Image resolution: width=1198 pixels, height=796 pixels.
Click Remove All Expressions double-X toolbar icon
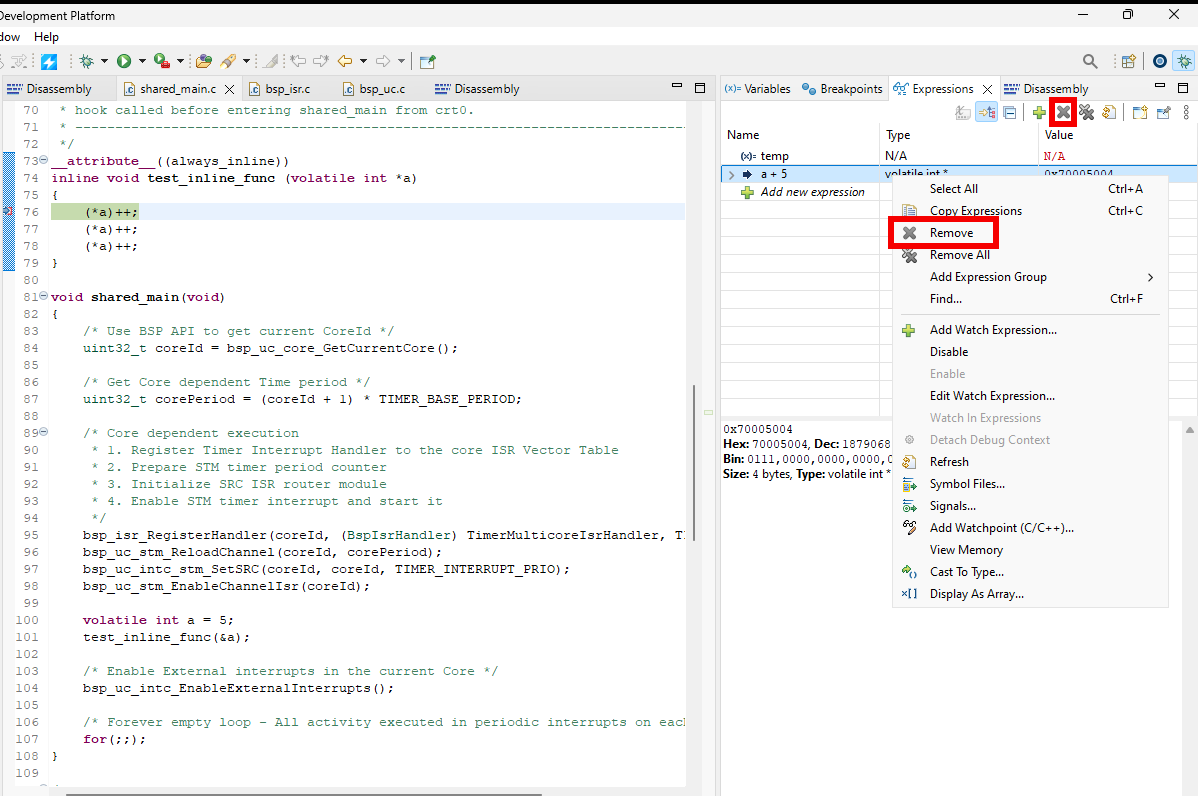coord(1086,113)
